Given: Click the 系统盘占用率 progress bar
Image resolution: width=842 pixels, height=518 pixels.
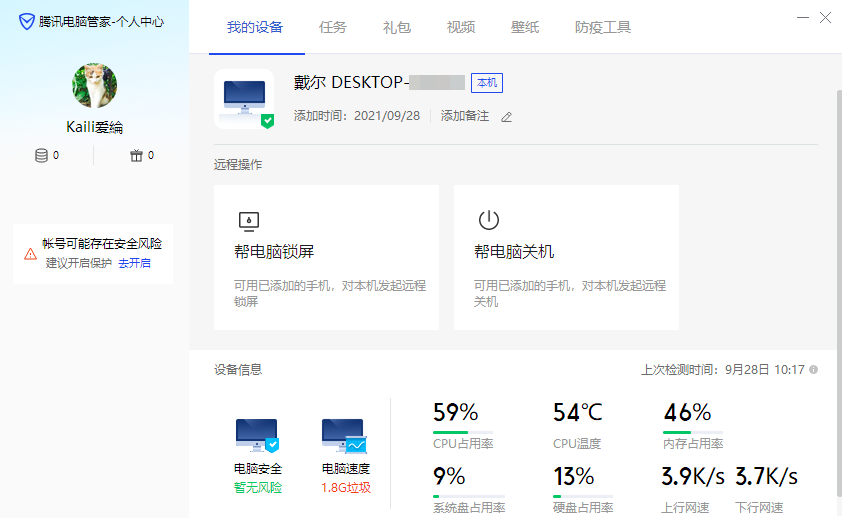Looking at the screenshot, I should [469, 496].
